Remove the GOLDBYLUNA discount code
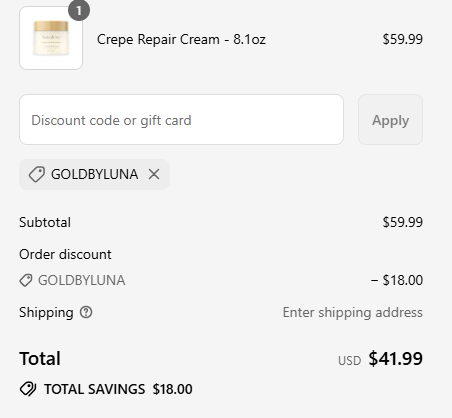Image resolution: width=452 pixels, height=418 pixels. [x=154, y=174]
